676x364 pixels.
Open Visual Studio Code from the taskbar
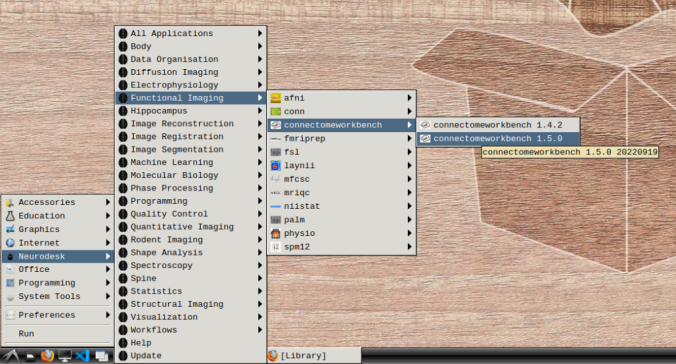pos(82,356)
